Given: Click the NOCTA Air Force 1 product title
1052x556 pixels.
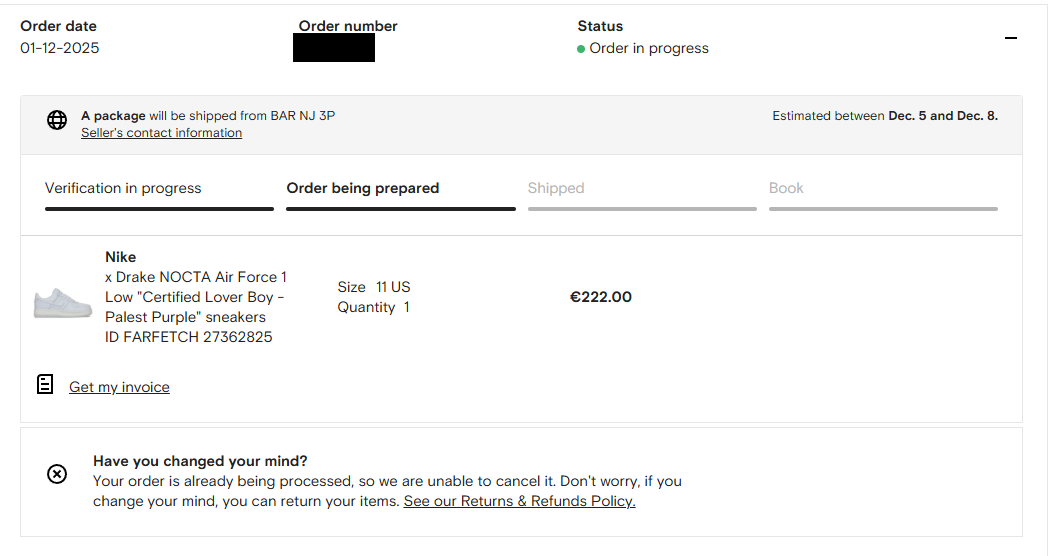Looking at the screenshot, I should click(x=196, y=297).
